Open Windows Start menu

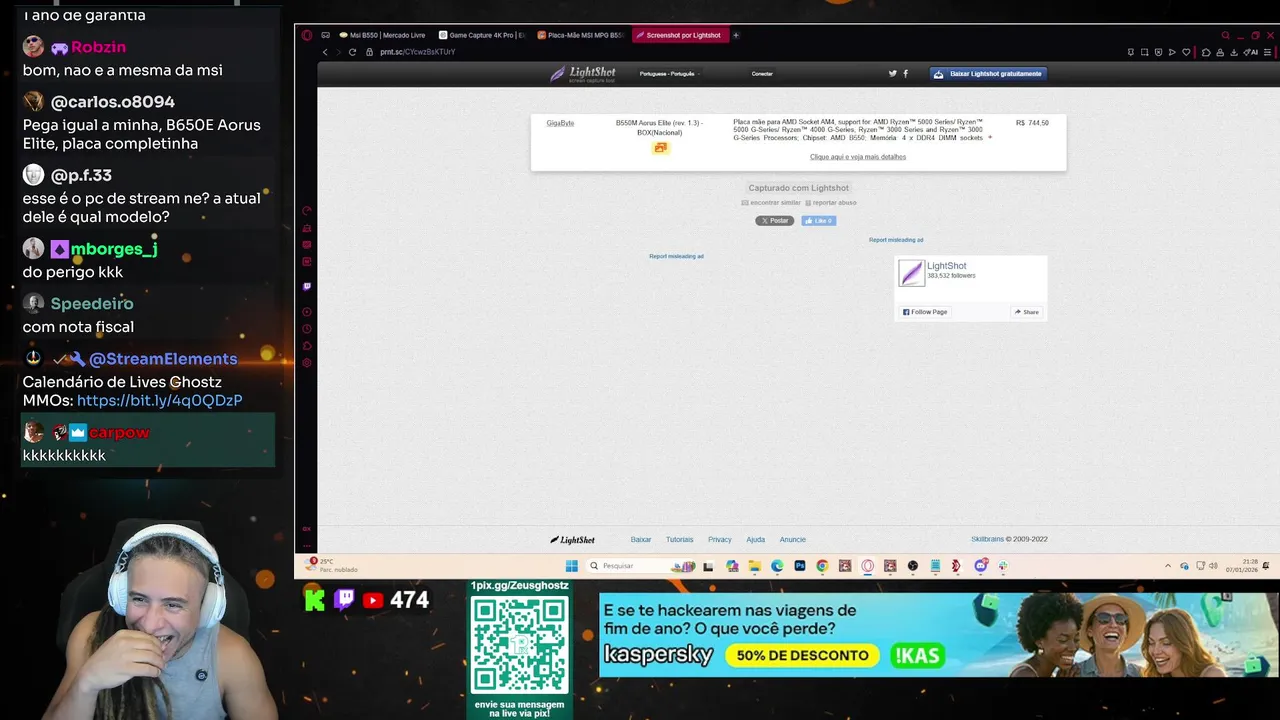pyautogui.click(x=572, y=566)
